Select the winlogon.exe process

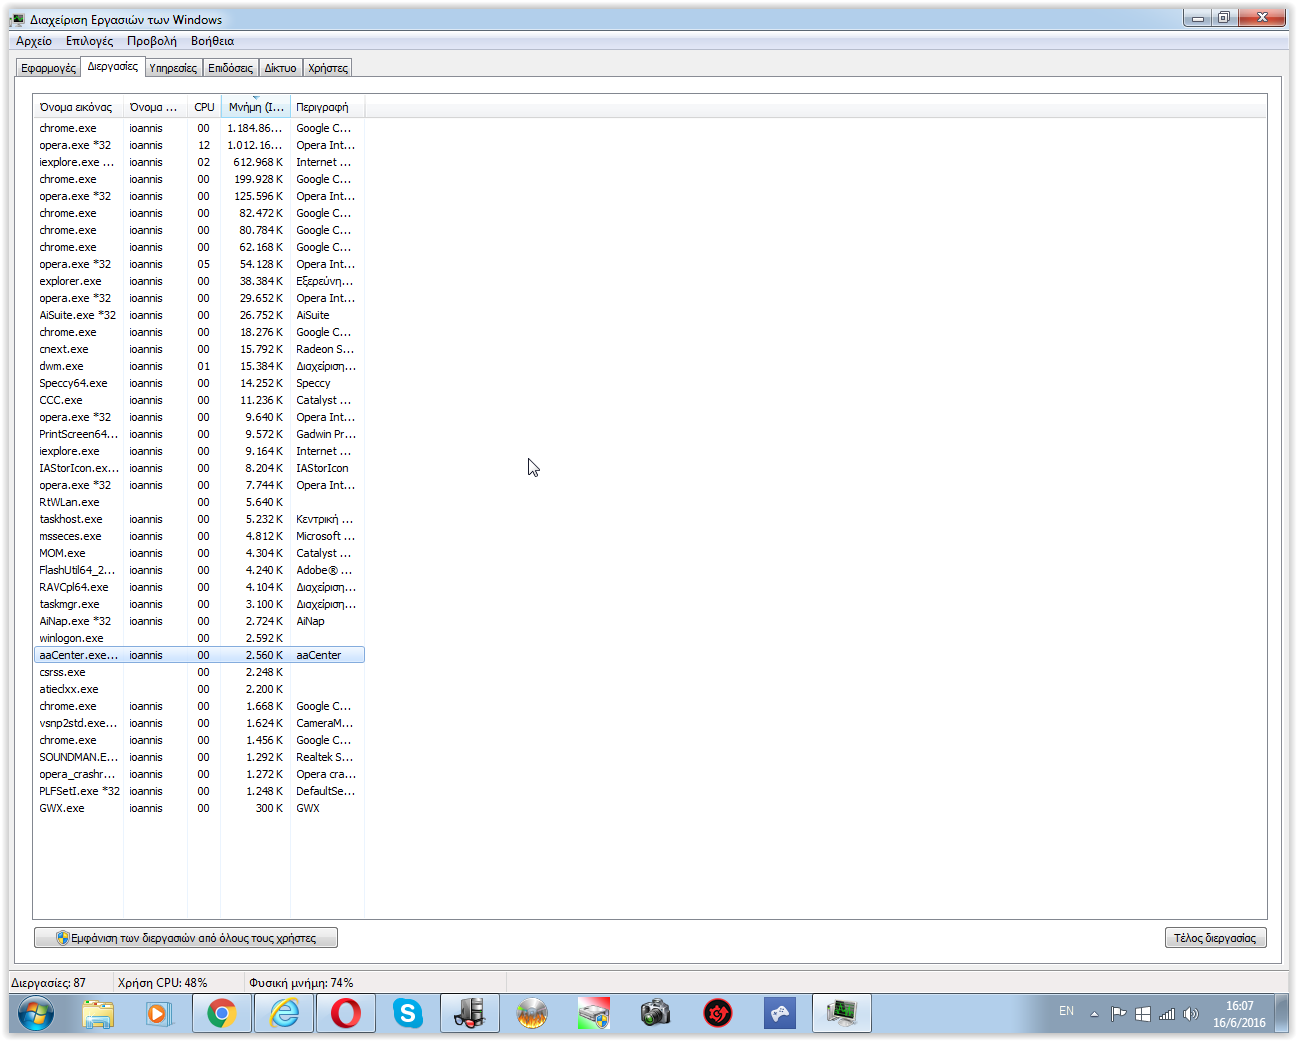pyautogui.click(x=199, y=638)
